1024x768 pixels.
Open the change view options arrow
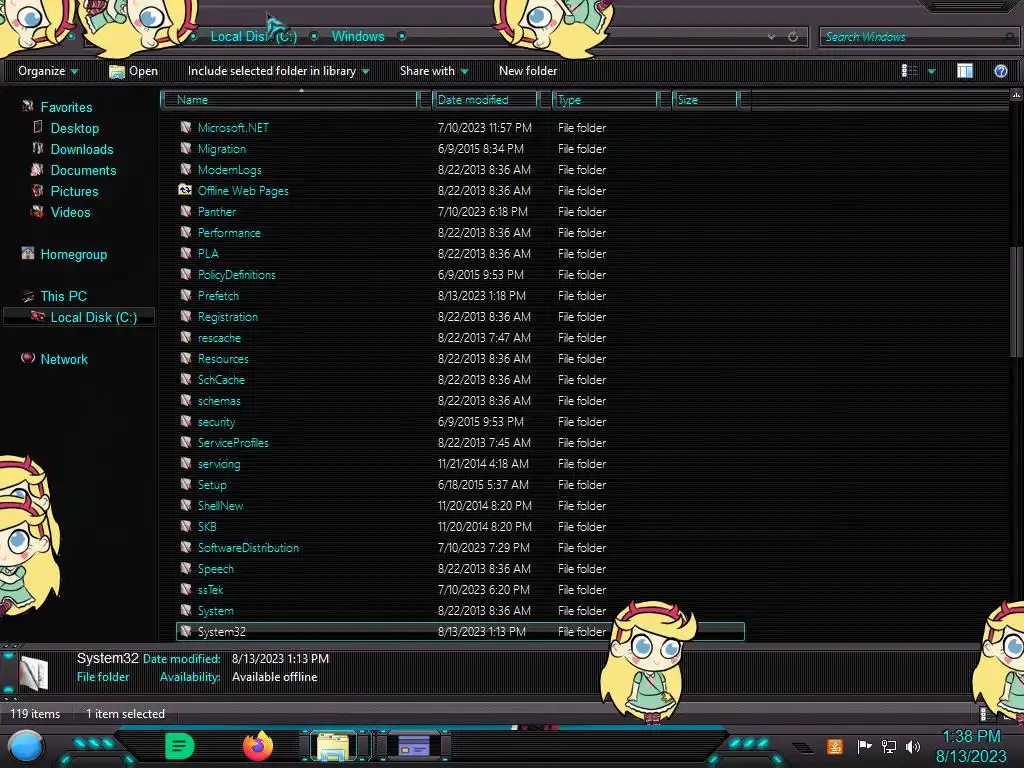click(932, 71)
